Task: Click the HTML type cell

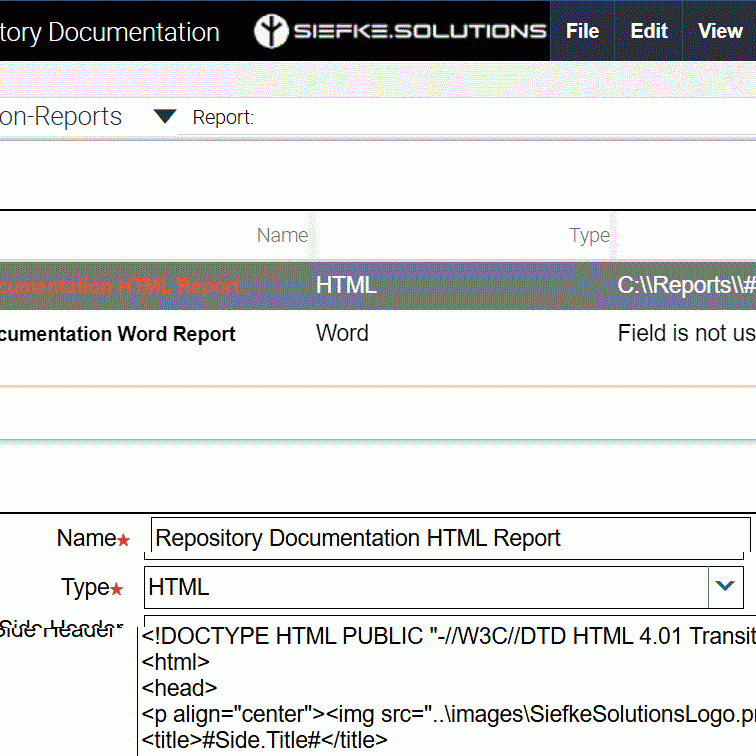Action: click(346, 285)
